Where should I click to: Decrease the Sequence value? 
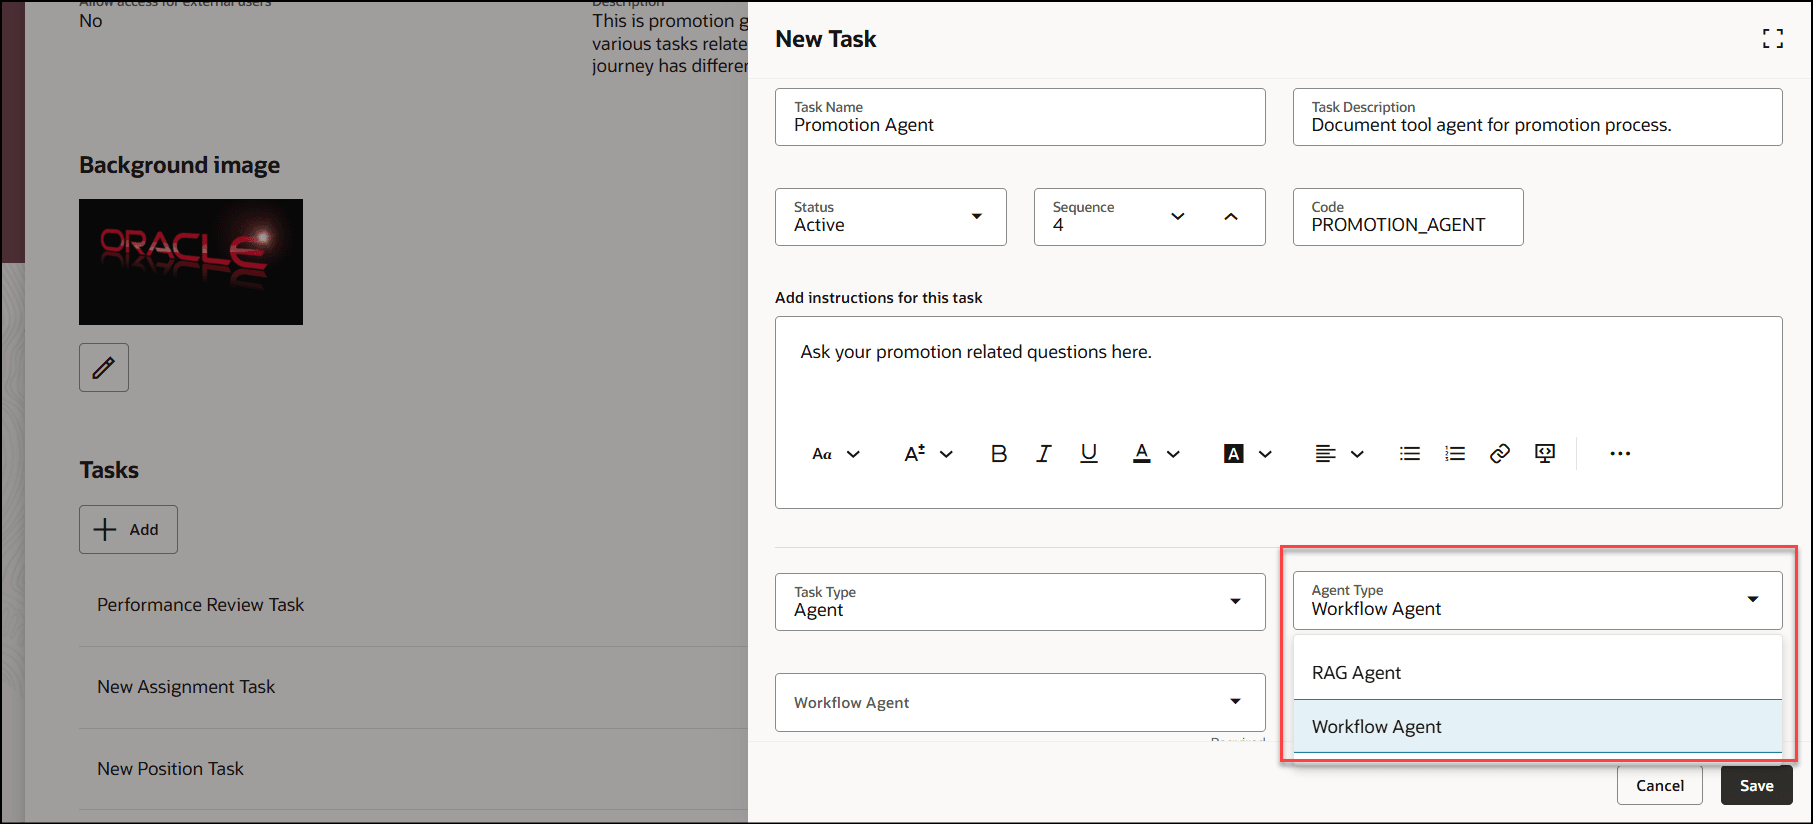(x=1178, y=216)
